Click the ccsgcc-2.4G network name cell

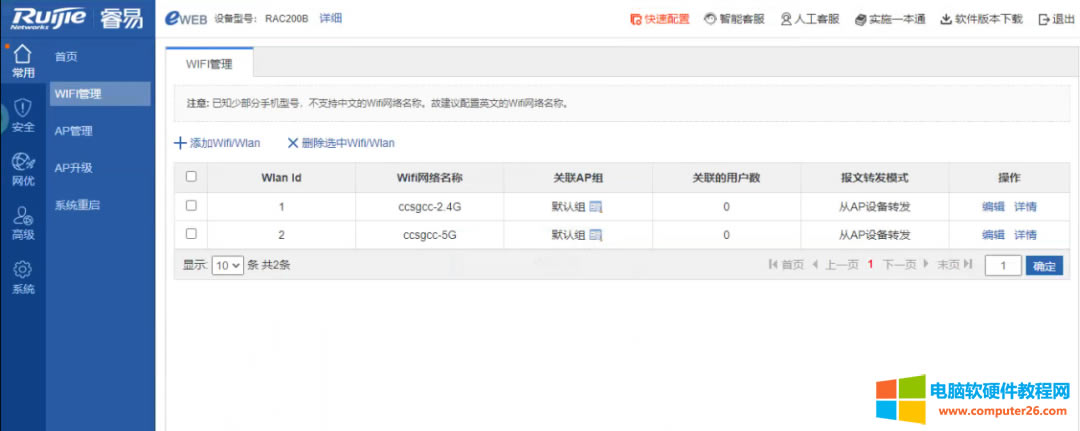[x=430, y=207]
